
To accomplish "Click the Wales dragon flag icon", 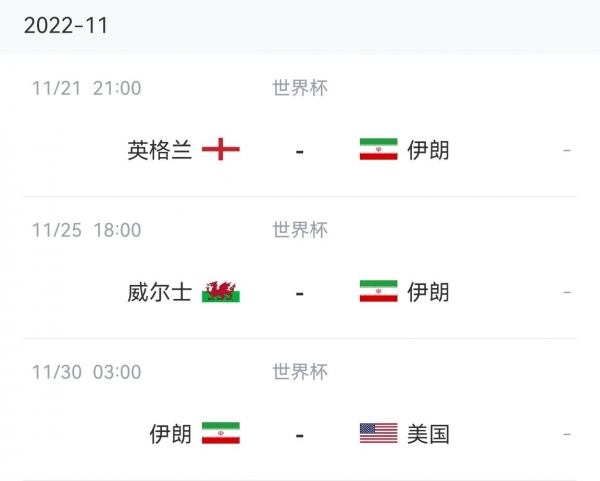I will click(221, 292).
